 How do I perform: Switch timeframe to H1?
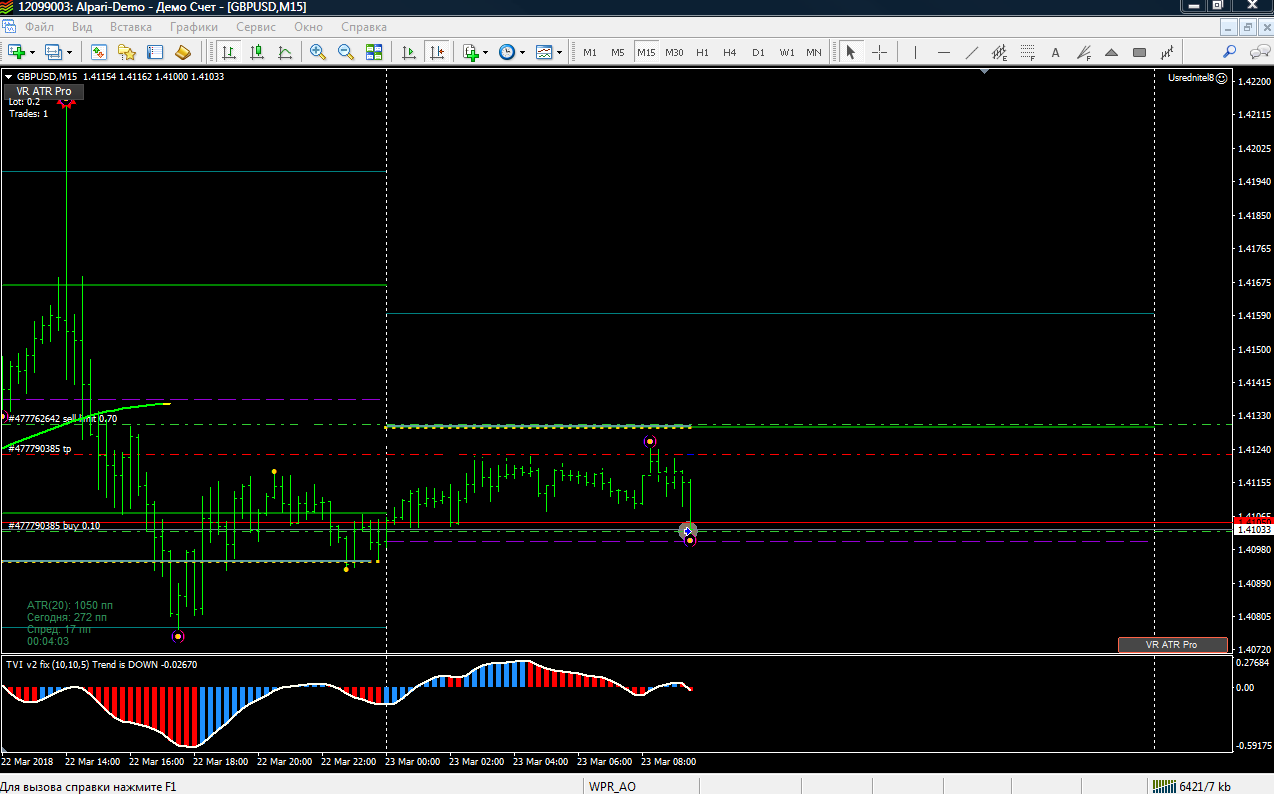point(702,52)
